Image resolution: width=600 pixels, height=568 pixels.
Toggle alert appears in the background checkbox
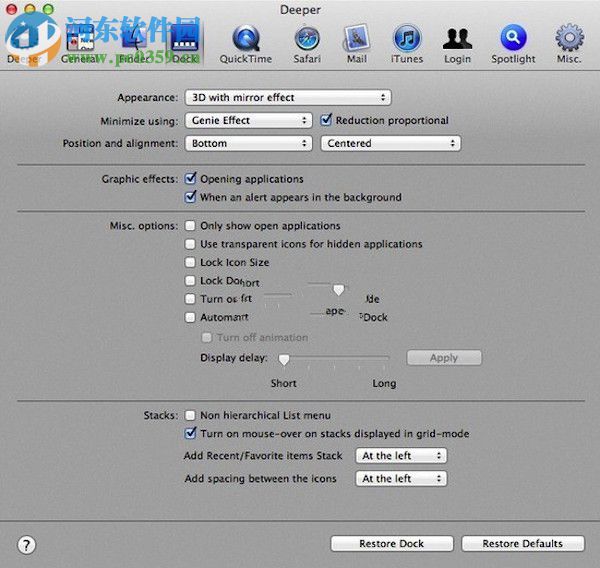(190, 197)
